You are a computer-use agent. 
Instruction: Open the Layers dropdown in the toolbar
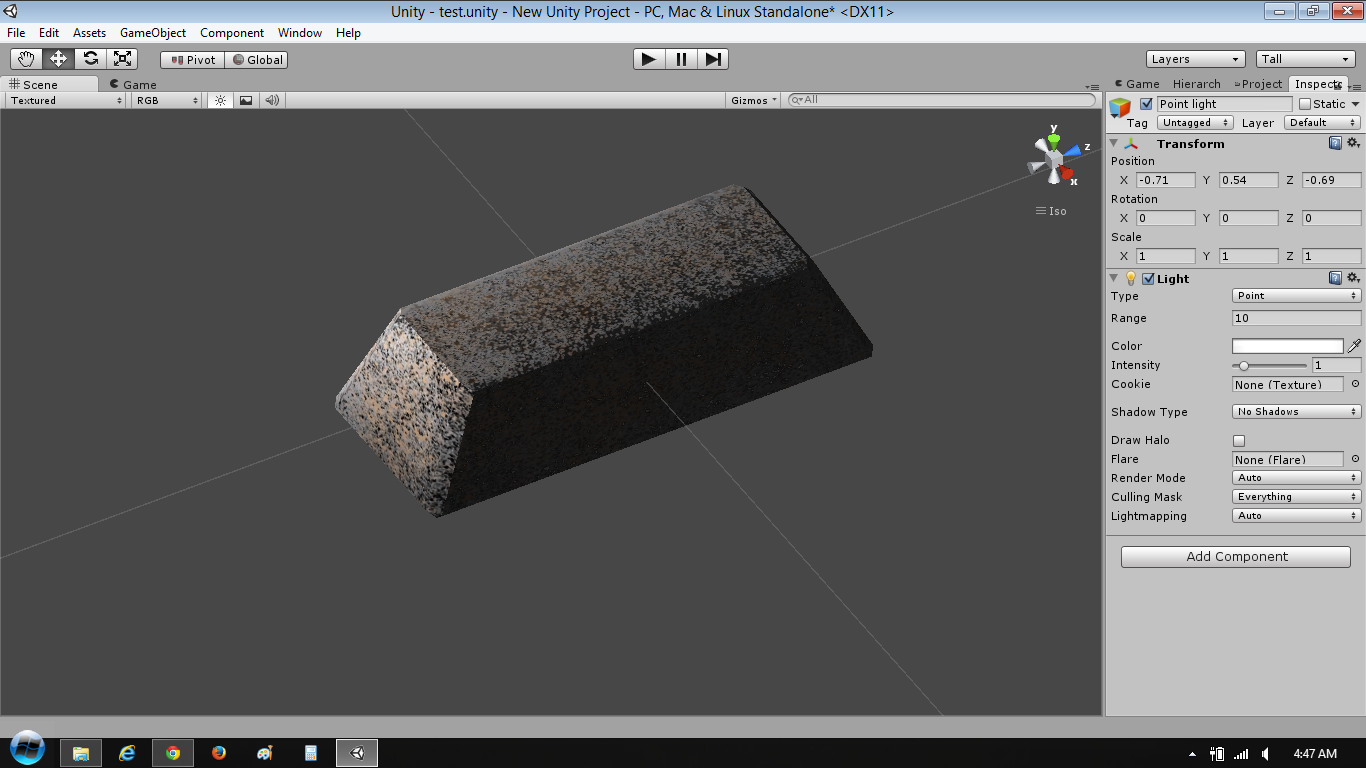[1194, 58]
